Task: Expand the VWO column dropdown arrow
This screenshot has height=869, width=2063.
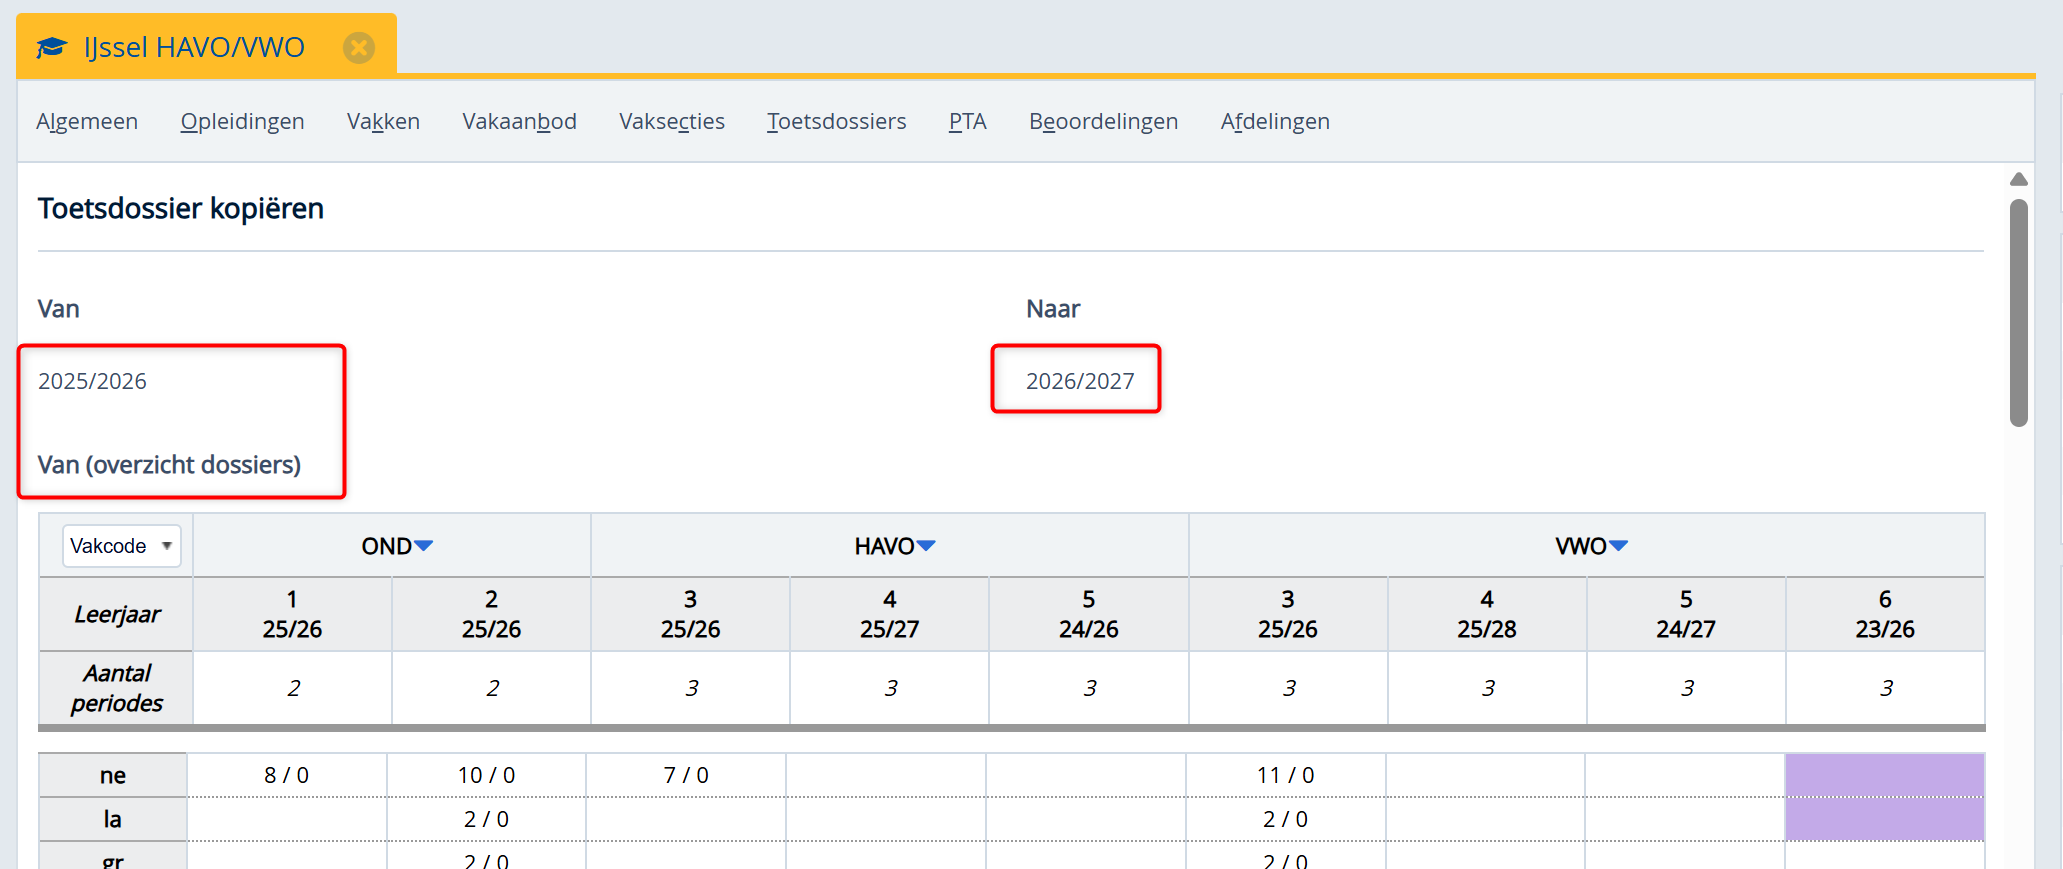Action: [x=1618, y=546]
